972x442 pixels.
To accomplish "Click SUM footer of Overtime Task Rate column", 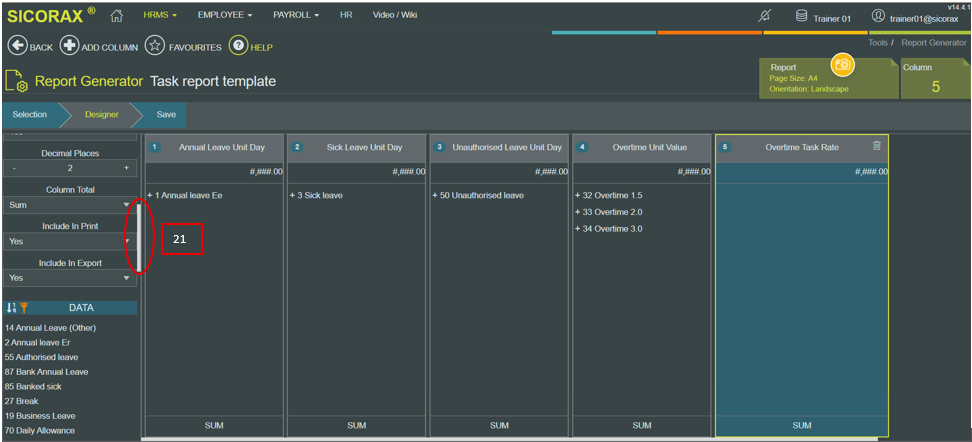I will pyautogui.click(x=802, y=426).
